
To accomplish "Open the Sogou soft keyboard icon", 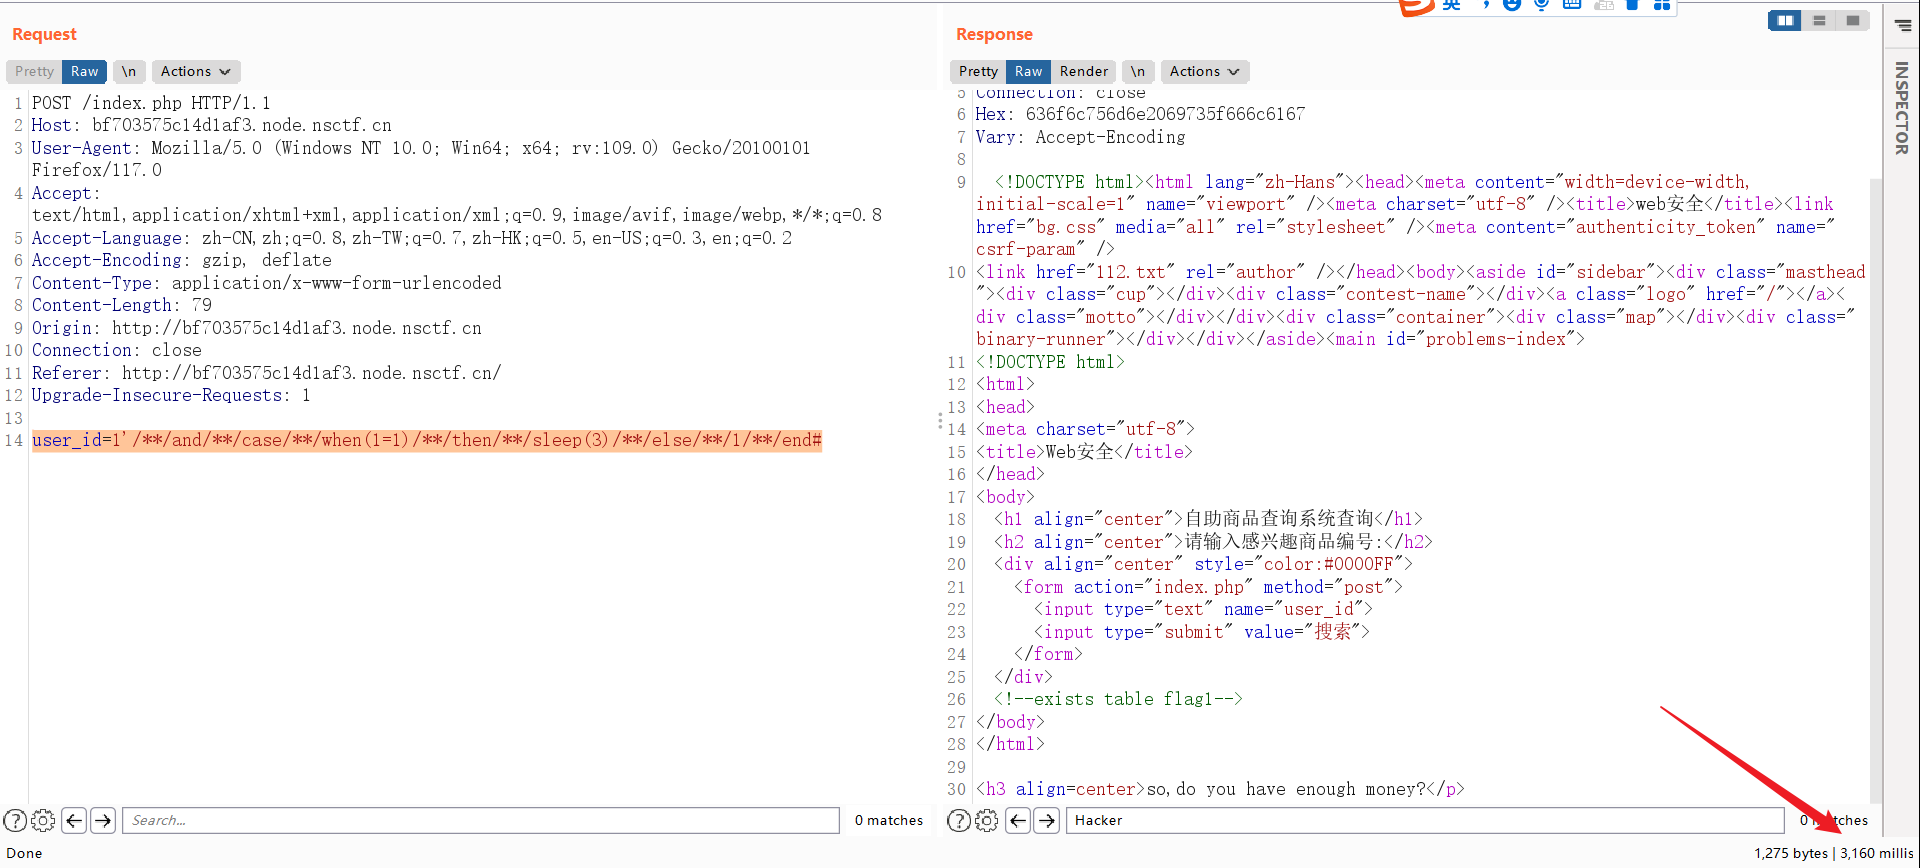I will (1572, 5).
